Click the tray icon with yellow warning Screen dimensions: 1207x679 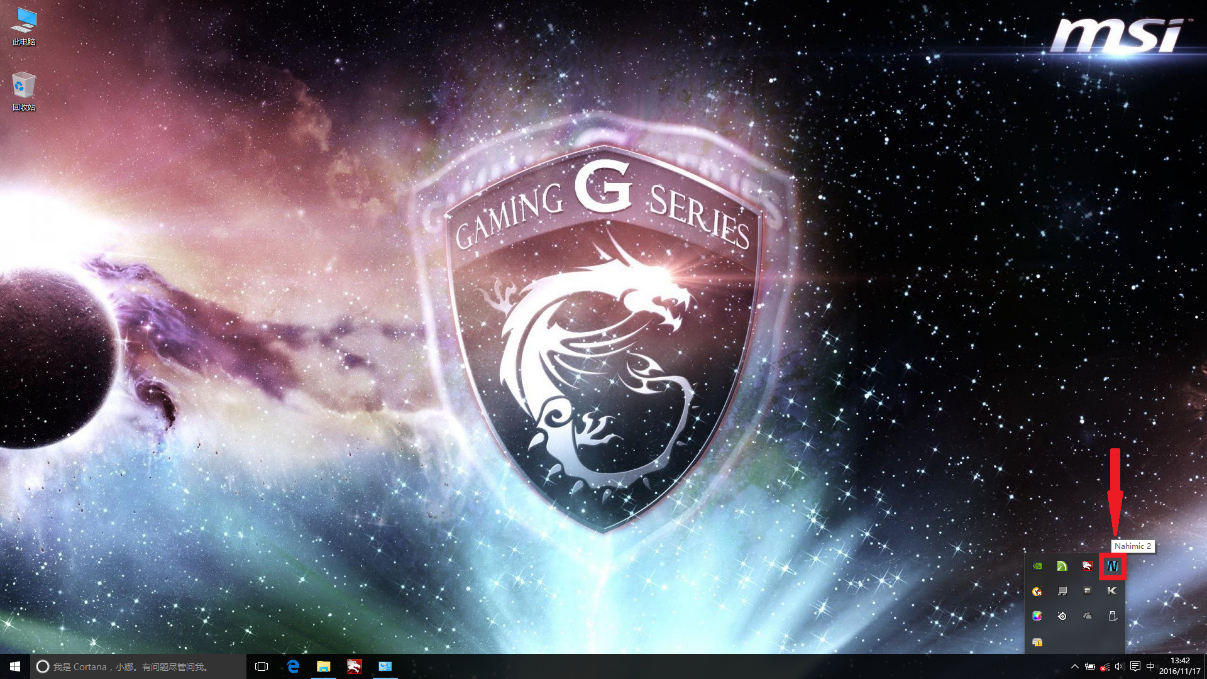[1037, 642]
